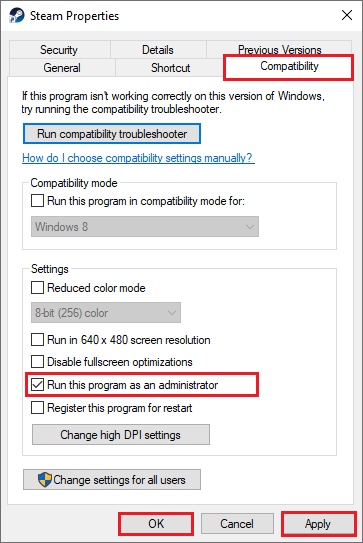The height and width of the screenshot is (543, 363).
Task: Switch to the Security tab
Action: pyautogui.click(x=59, y=50)
